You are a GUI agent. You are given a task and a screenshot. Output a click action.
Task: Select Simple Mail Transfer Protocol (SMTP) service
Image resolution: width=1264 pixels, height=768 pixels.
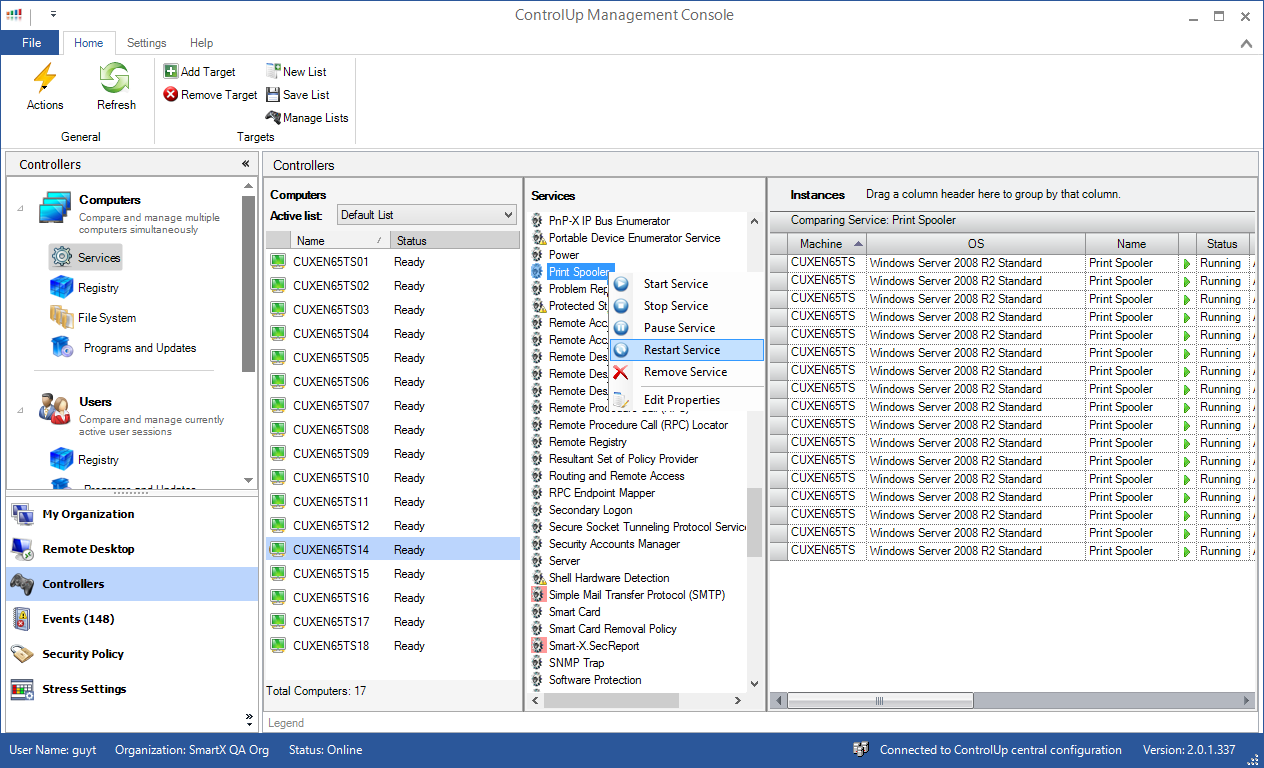pyautogui.click(x=637, y=595)
